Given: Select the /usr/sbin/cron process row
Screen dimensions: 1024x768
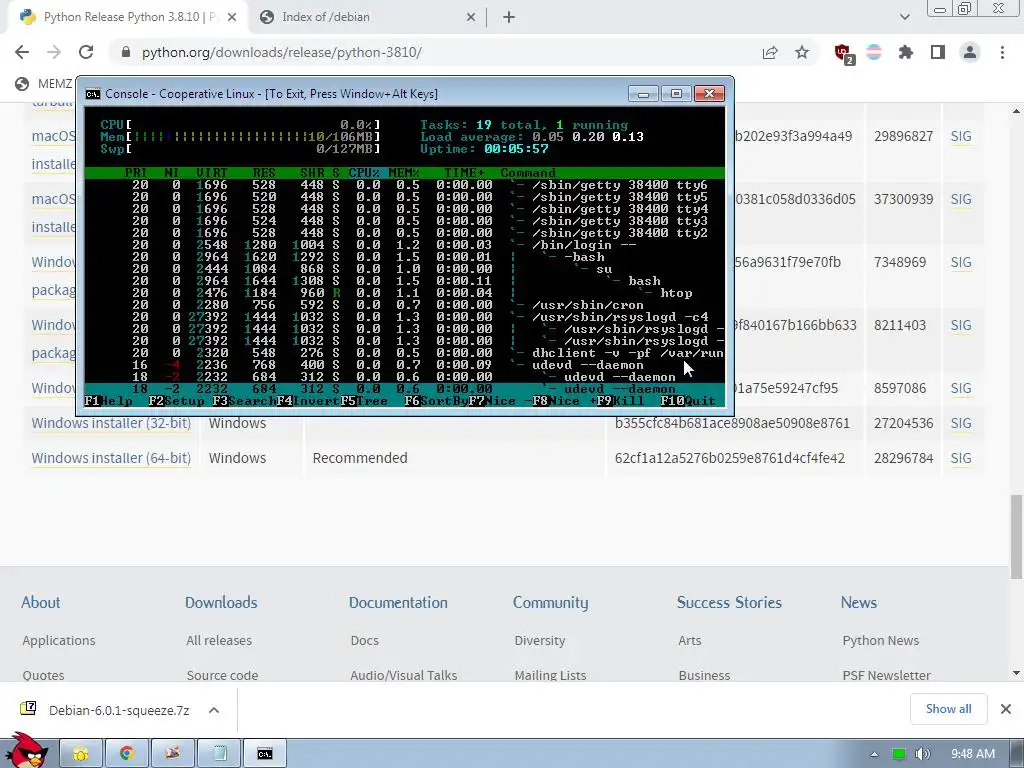Looking at the screenshot, I should (x=404, y=305).
